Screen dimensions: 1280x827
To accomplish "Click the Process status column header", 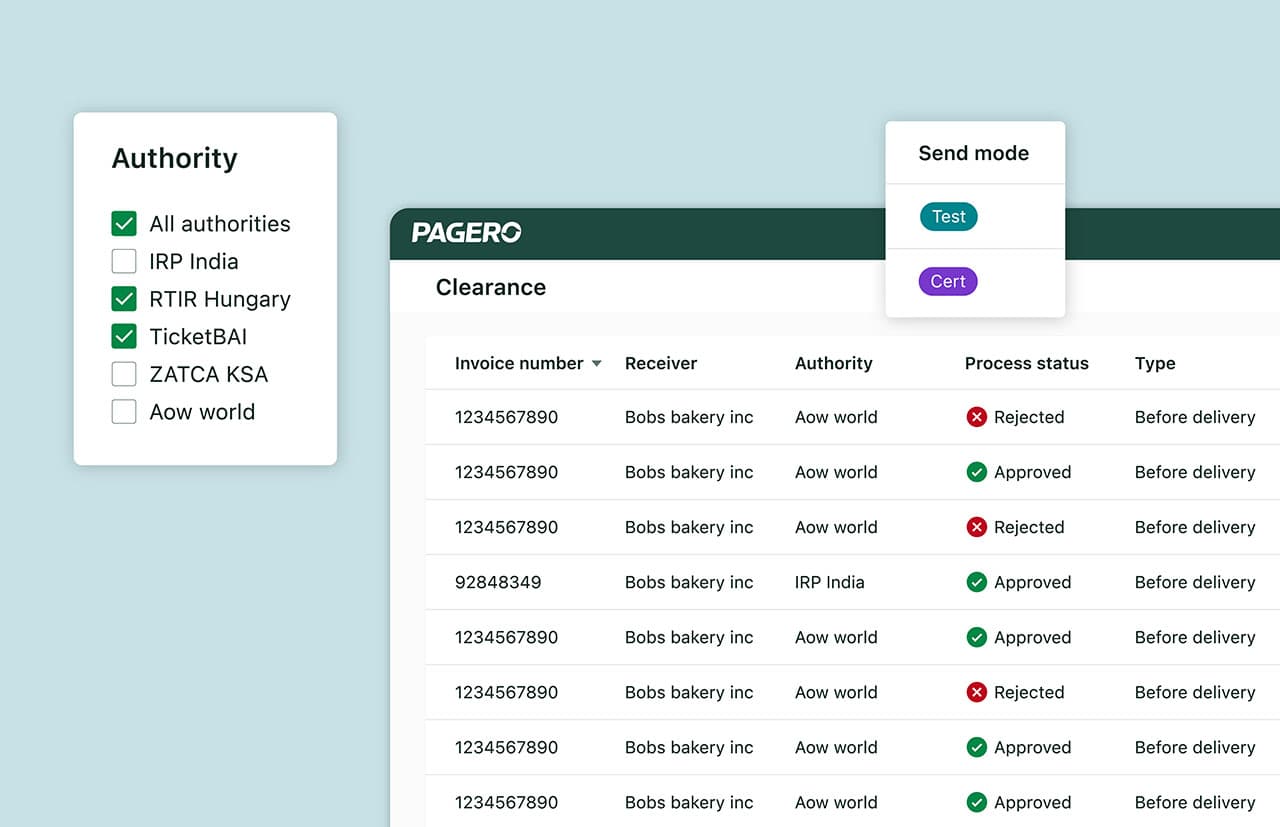I will pos(1026,364).
